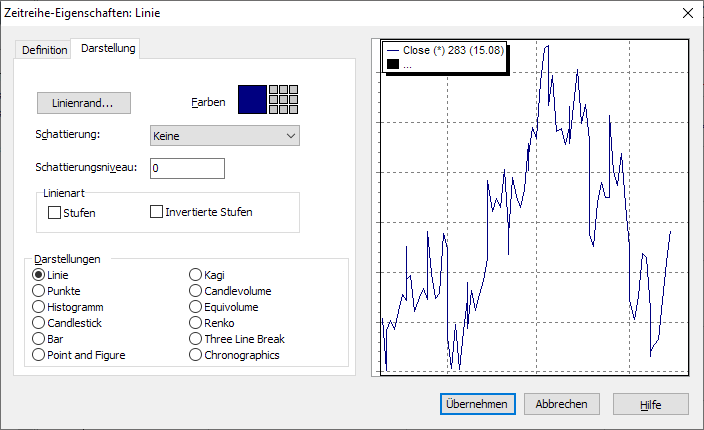Open Hilfe for this dialog

[651, 404]
